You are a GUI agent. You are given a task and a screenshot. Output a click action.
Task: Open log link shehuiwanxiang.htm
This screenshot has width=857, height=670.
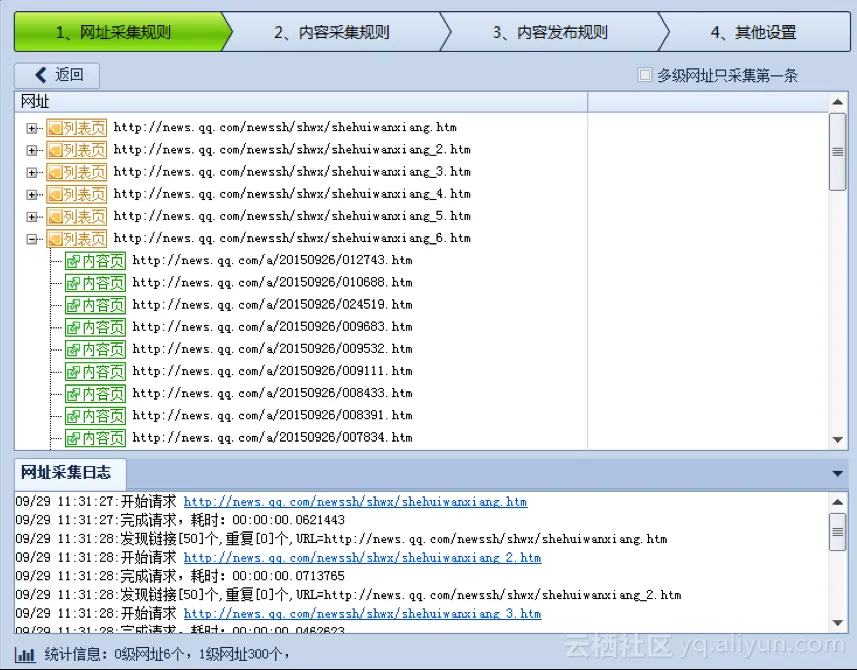pyautogui.click(x=355, y=502)
